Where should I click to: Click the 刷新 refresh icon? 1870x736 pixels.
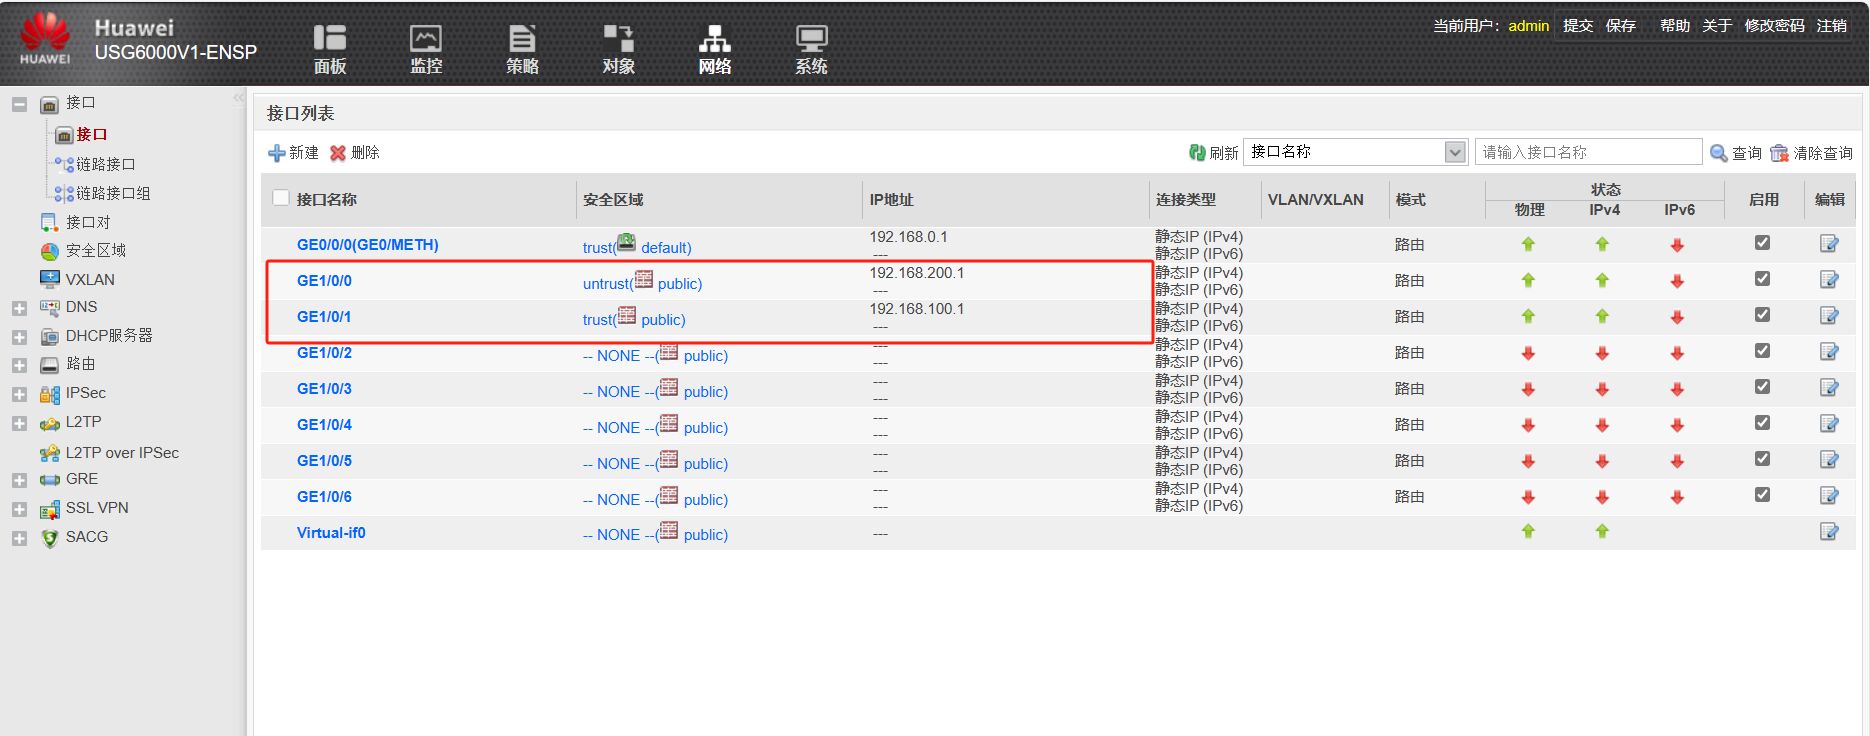[1197, 153]
